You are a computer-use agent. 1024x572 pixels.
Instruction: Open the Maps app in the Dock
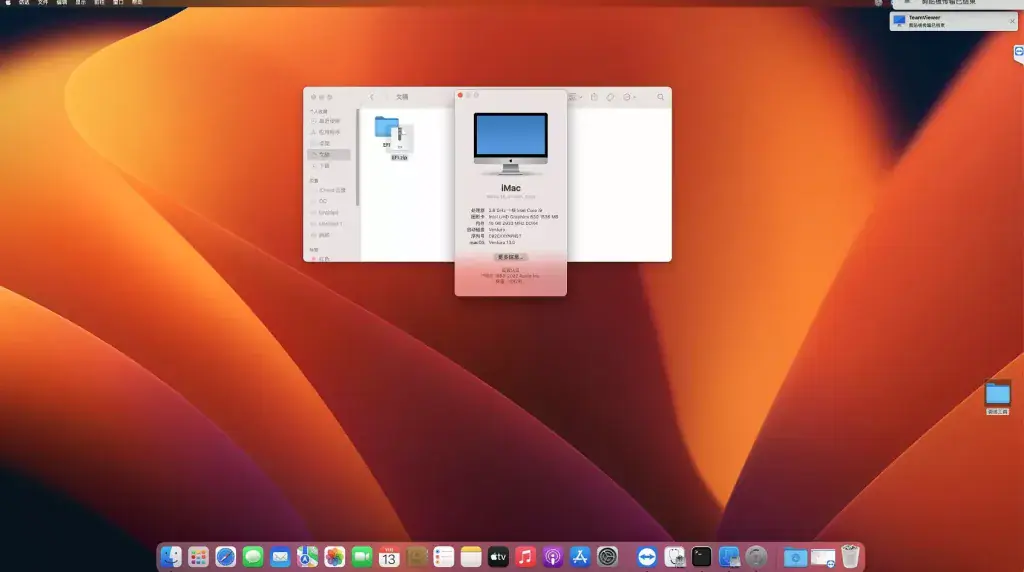point(308,557)
